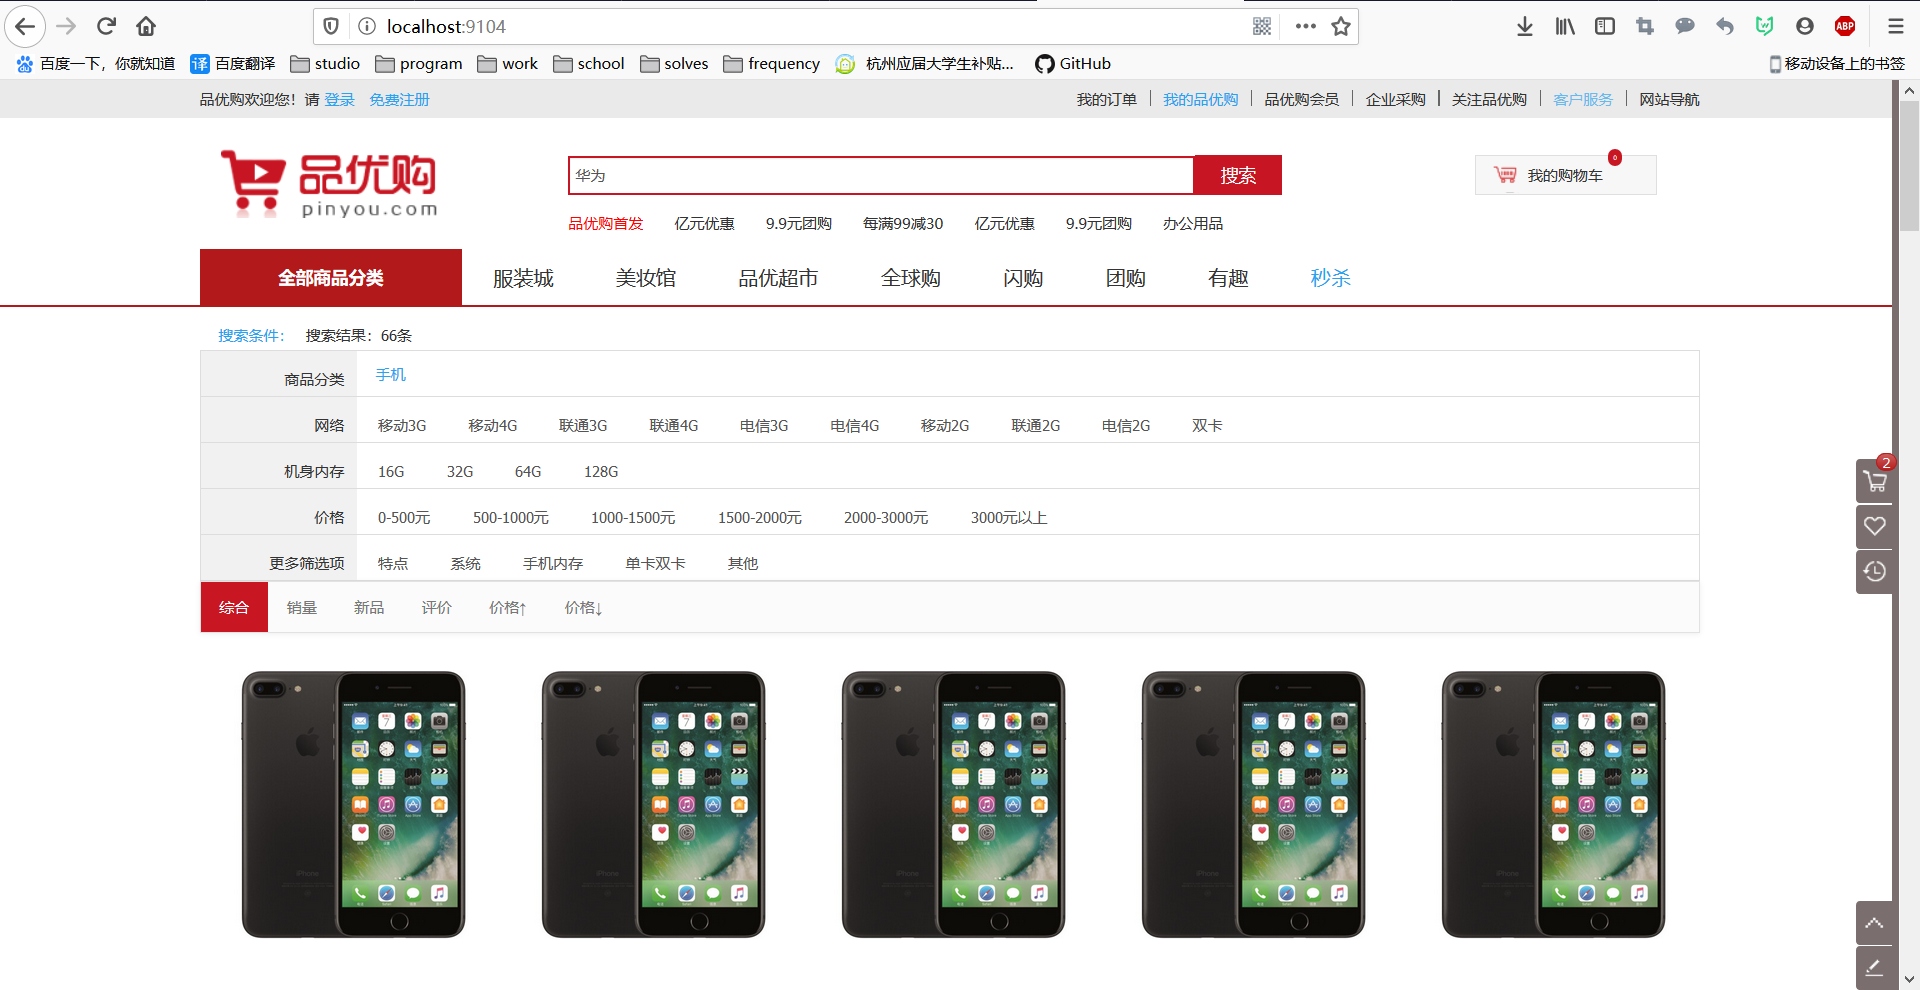Open the first iPhone product thumbnail
This screenshot has width=1920, height=990.
pyautogui.click(x=353, y=804)
